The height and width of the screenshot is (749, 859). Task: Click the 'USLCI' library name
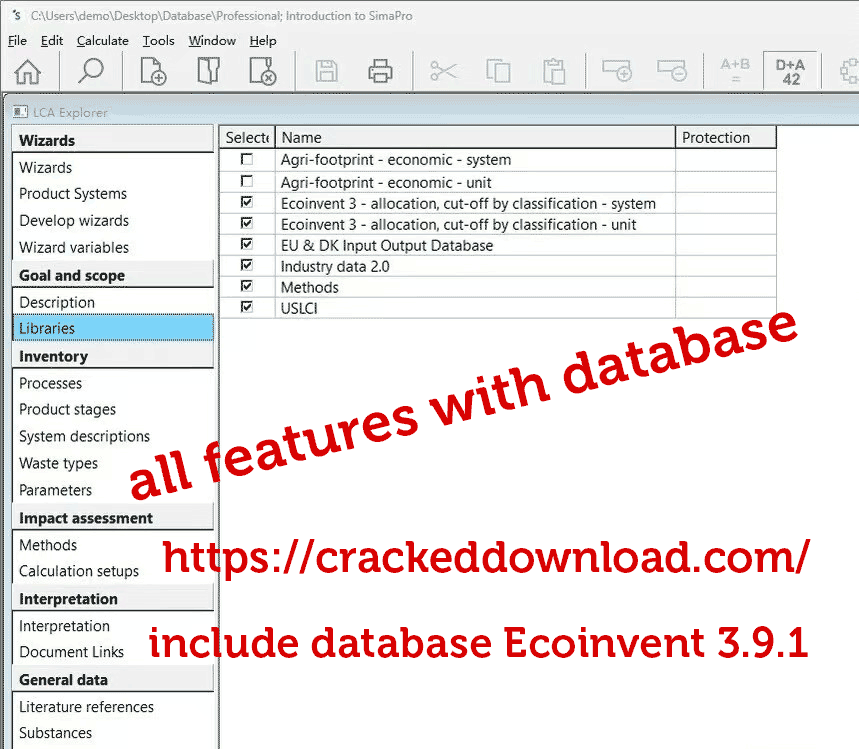click(299, 308)
